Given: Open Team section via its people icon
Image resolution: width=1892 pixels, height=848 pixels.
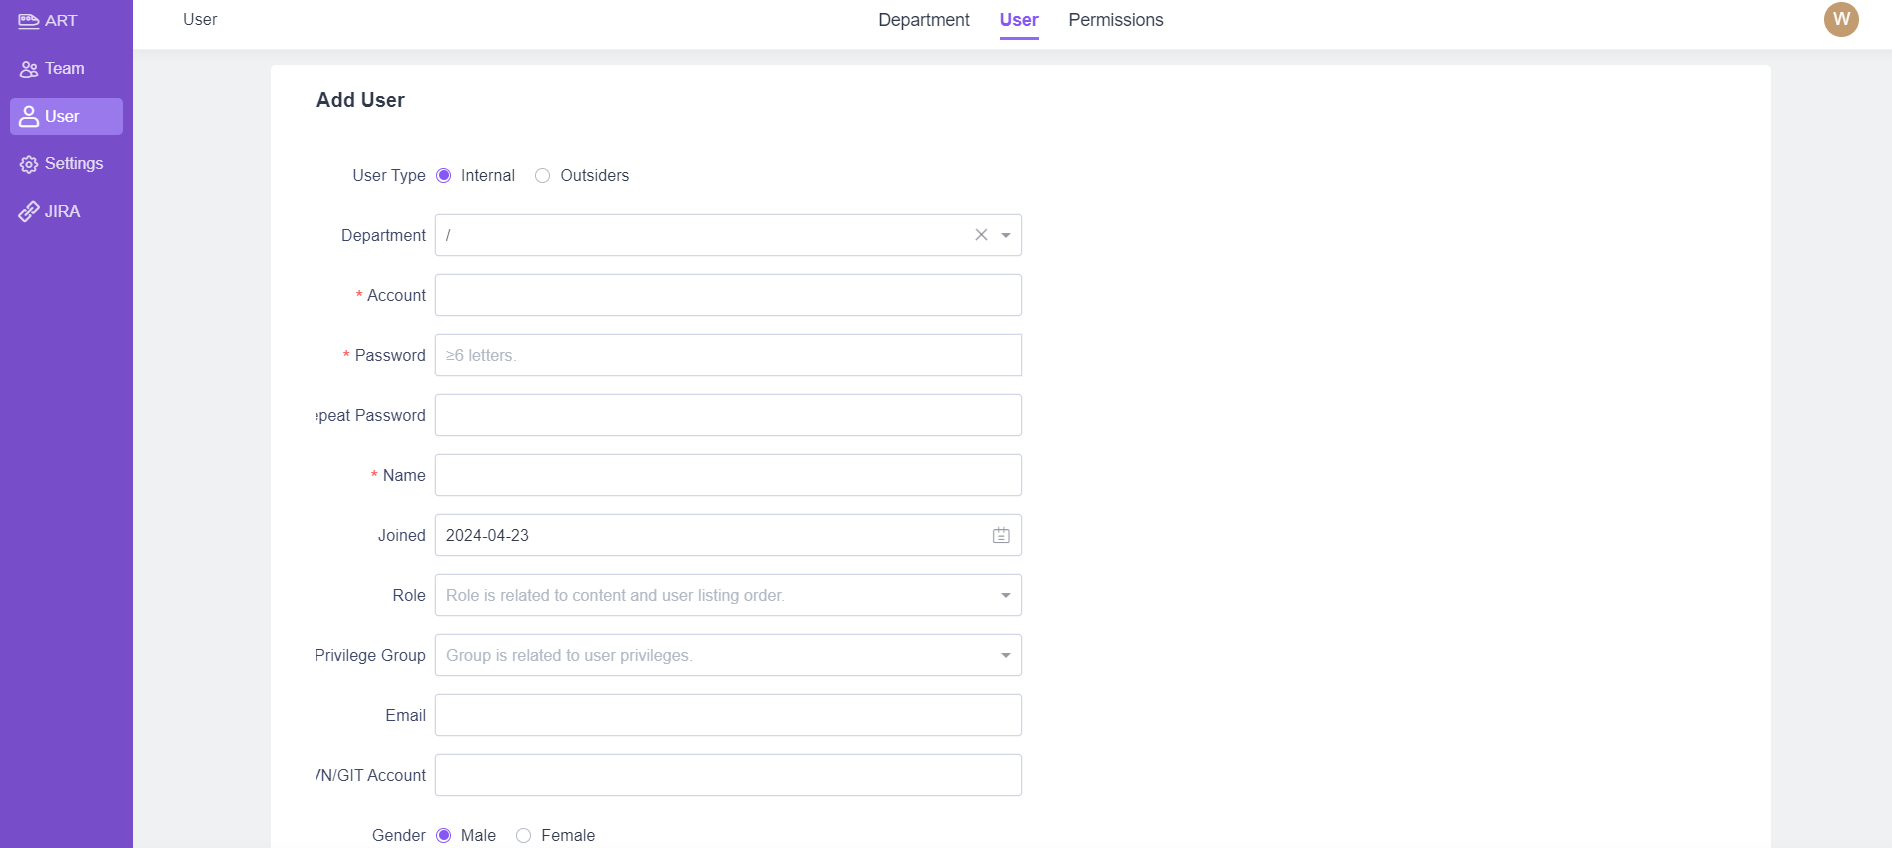Looking at the screenshot, I should click(29, 69).
